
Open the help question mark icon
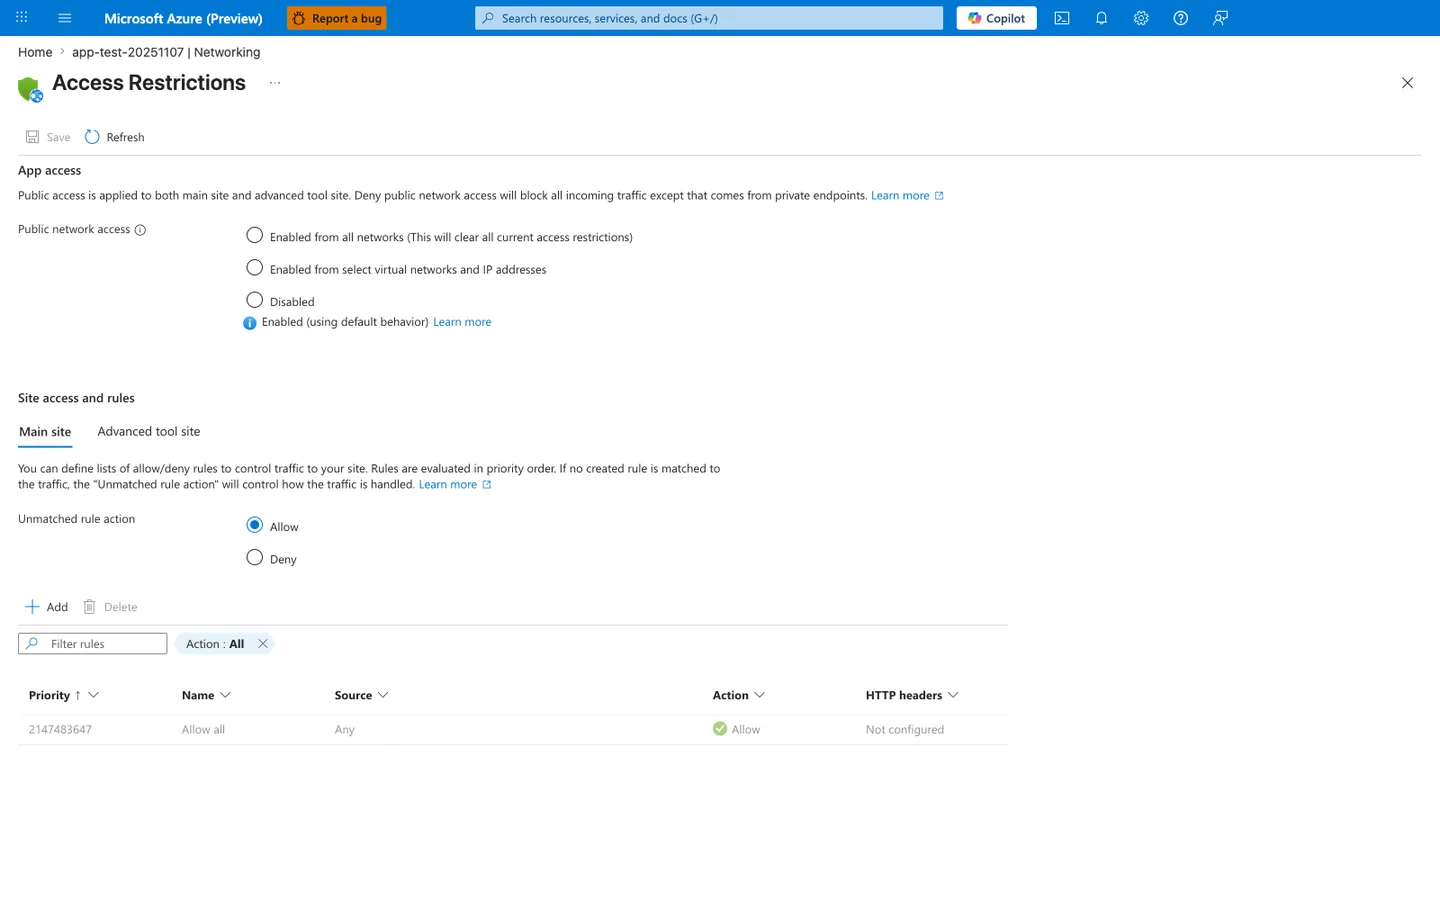click(1181, 18)
